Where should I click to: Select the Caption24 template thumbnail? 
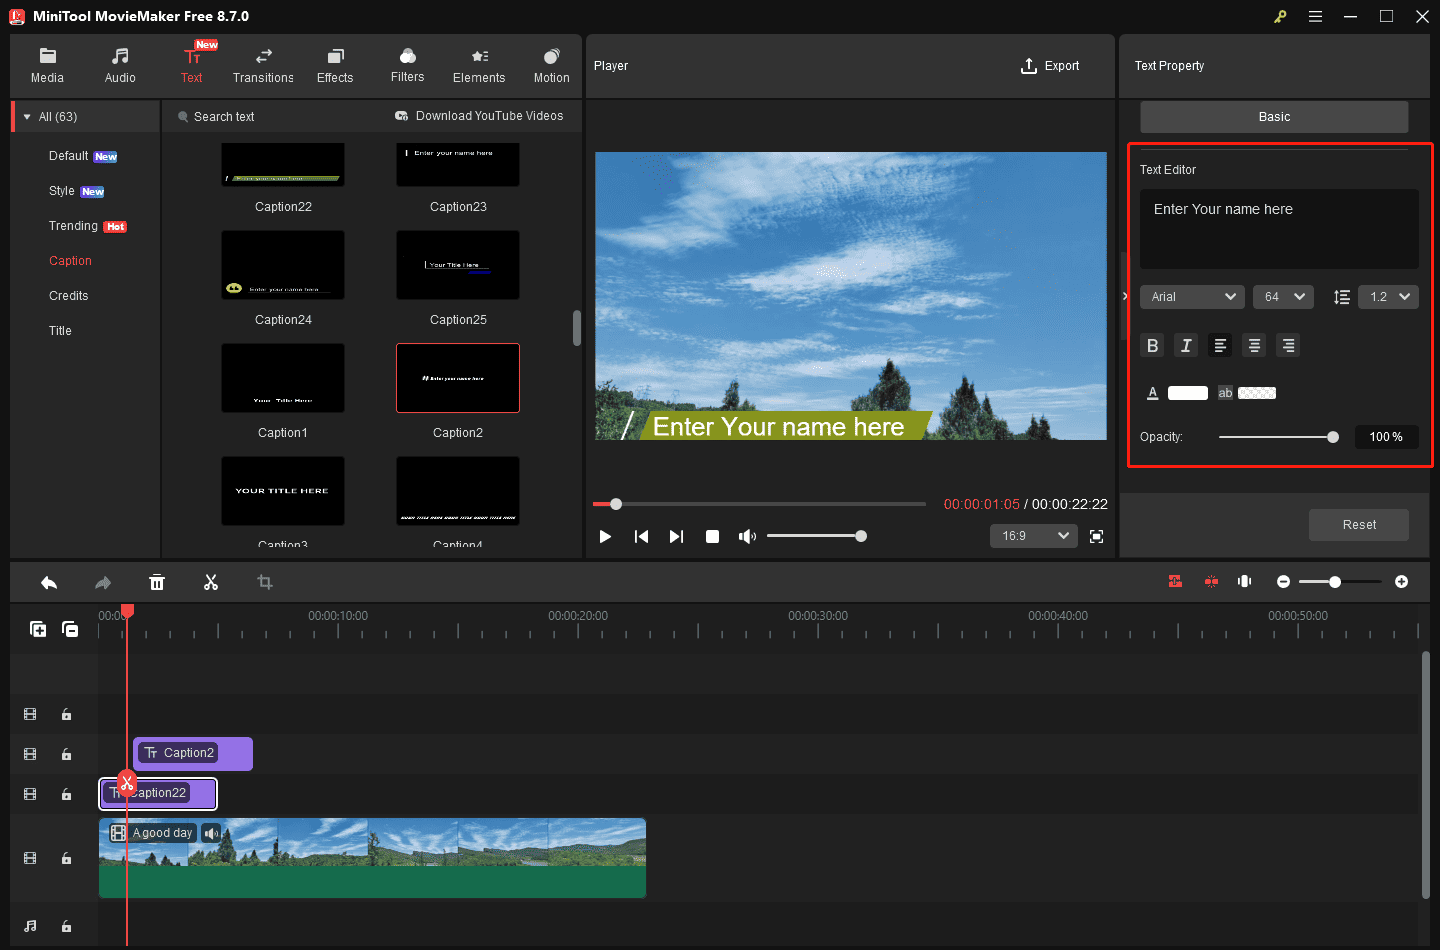(283, 265)
